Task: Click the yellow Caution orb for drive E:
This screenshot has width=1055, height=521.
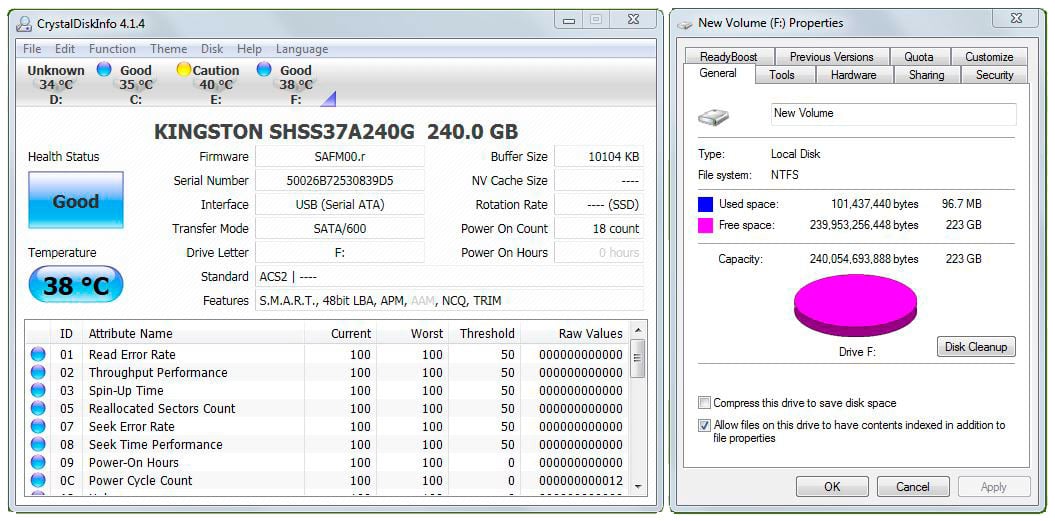Action: tap(183, 69)
